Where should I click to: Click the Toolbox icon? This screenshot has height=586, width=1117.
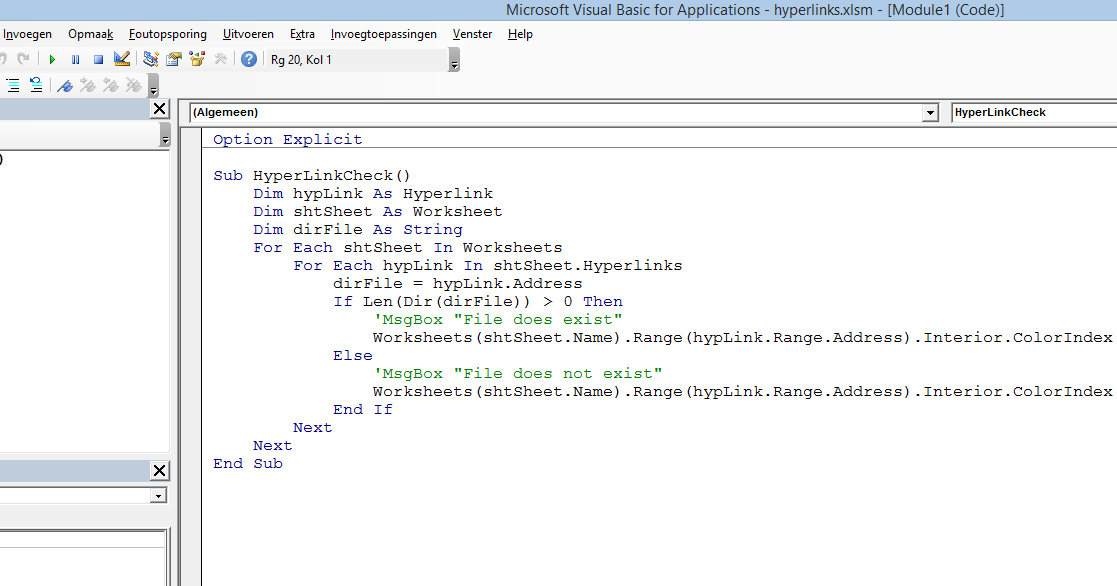(x=221, y=59)
